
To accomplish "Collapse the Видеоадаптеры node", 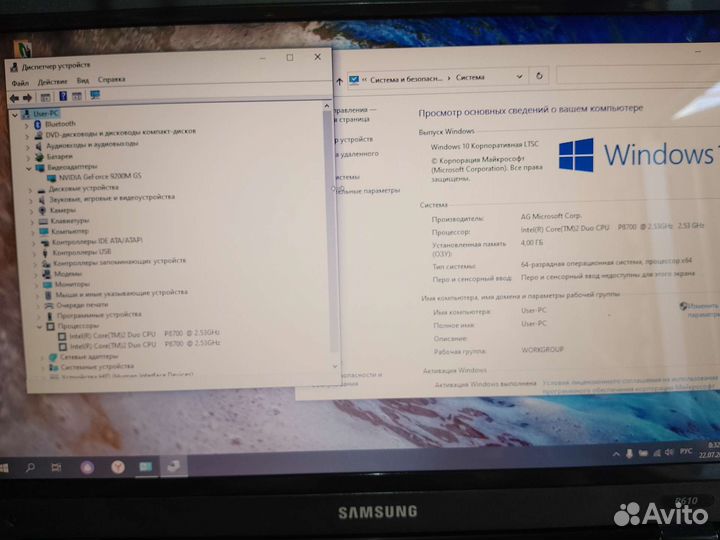I will click(x=28, y=169).
